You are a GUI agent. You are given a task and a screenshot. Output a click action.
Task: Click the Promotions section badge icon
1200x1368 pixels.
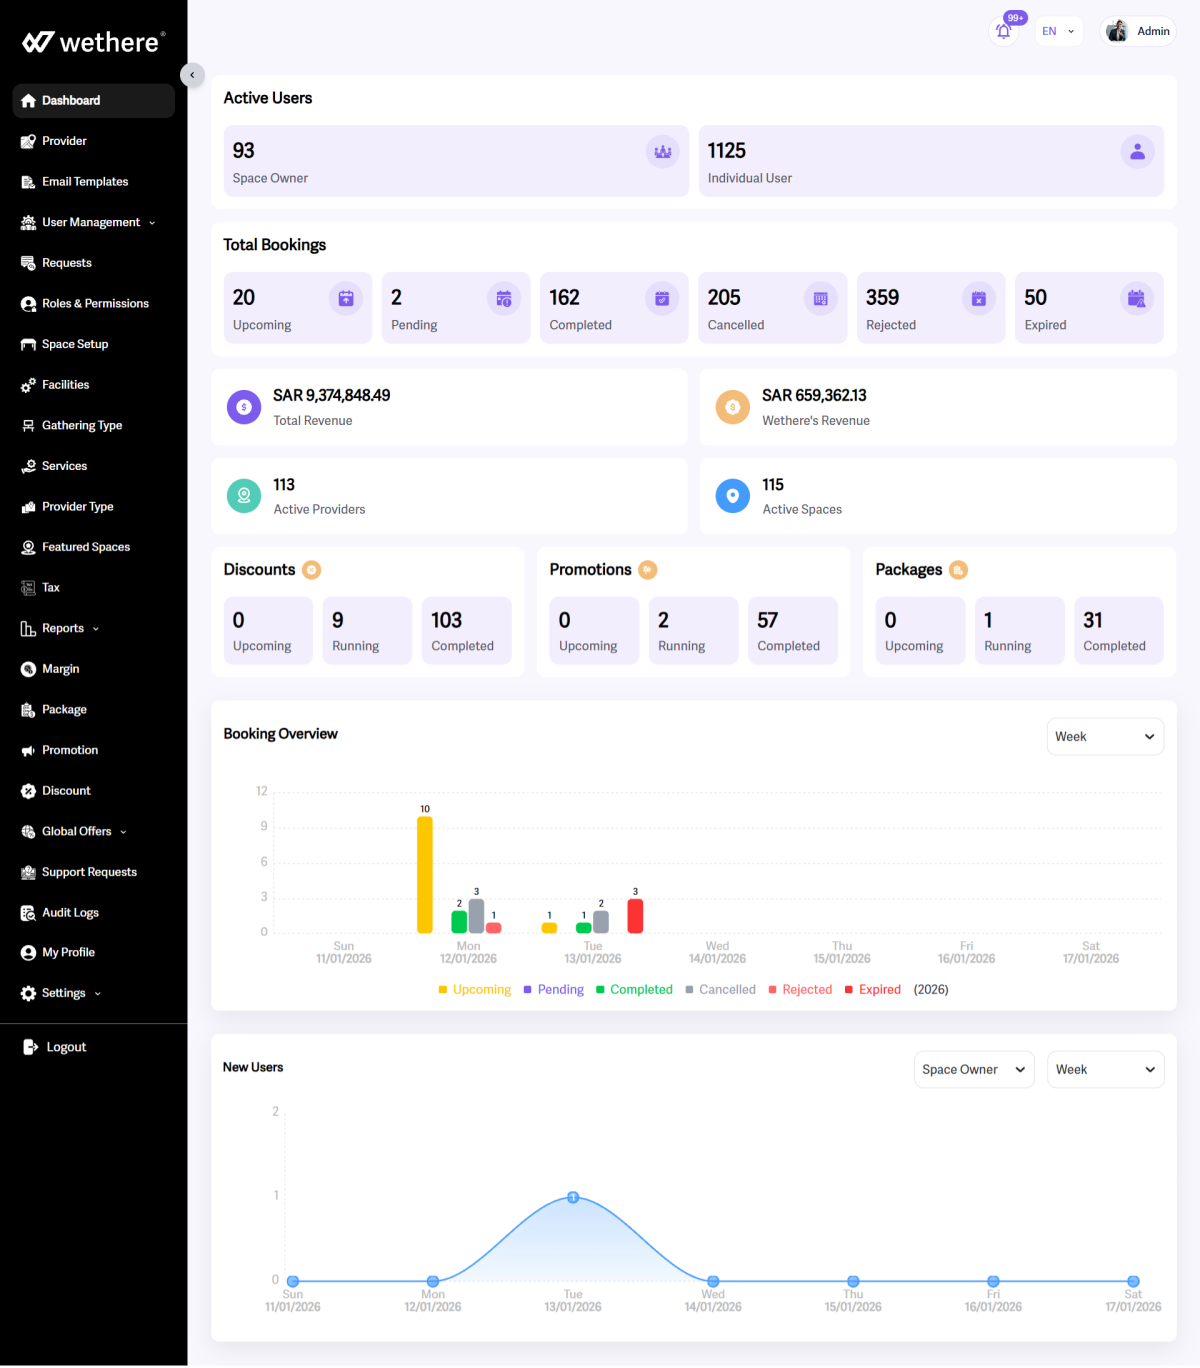pos(648,570)
